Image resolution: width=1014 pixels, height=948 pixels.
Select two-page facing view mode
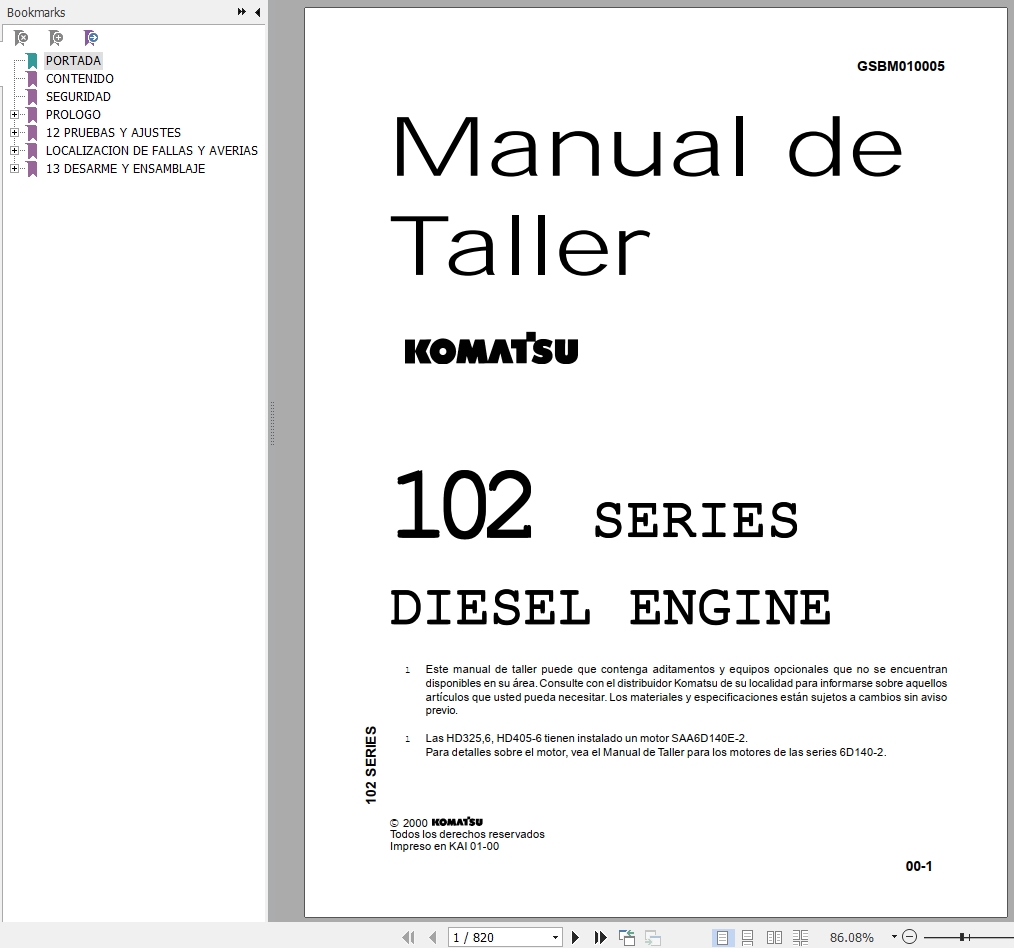coord(774,937)
